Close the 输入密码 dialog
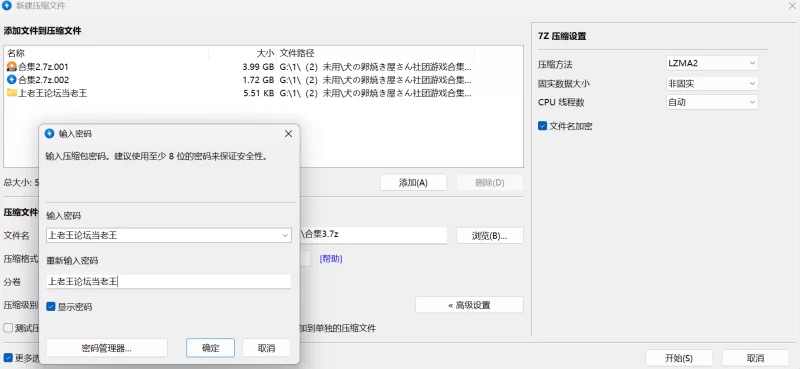The width and height of the screenshot is (800, 369). (288, 134)
